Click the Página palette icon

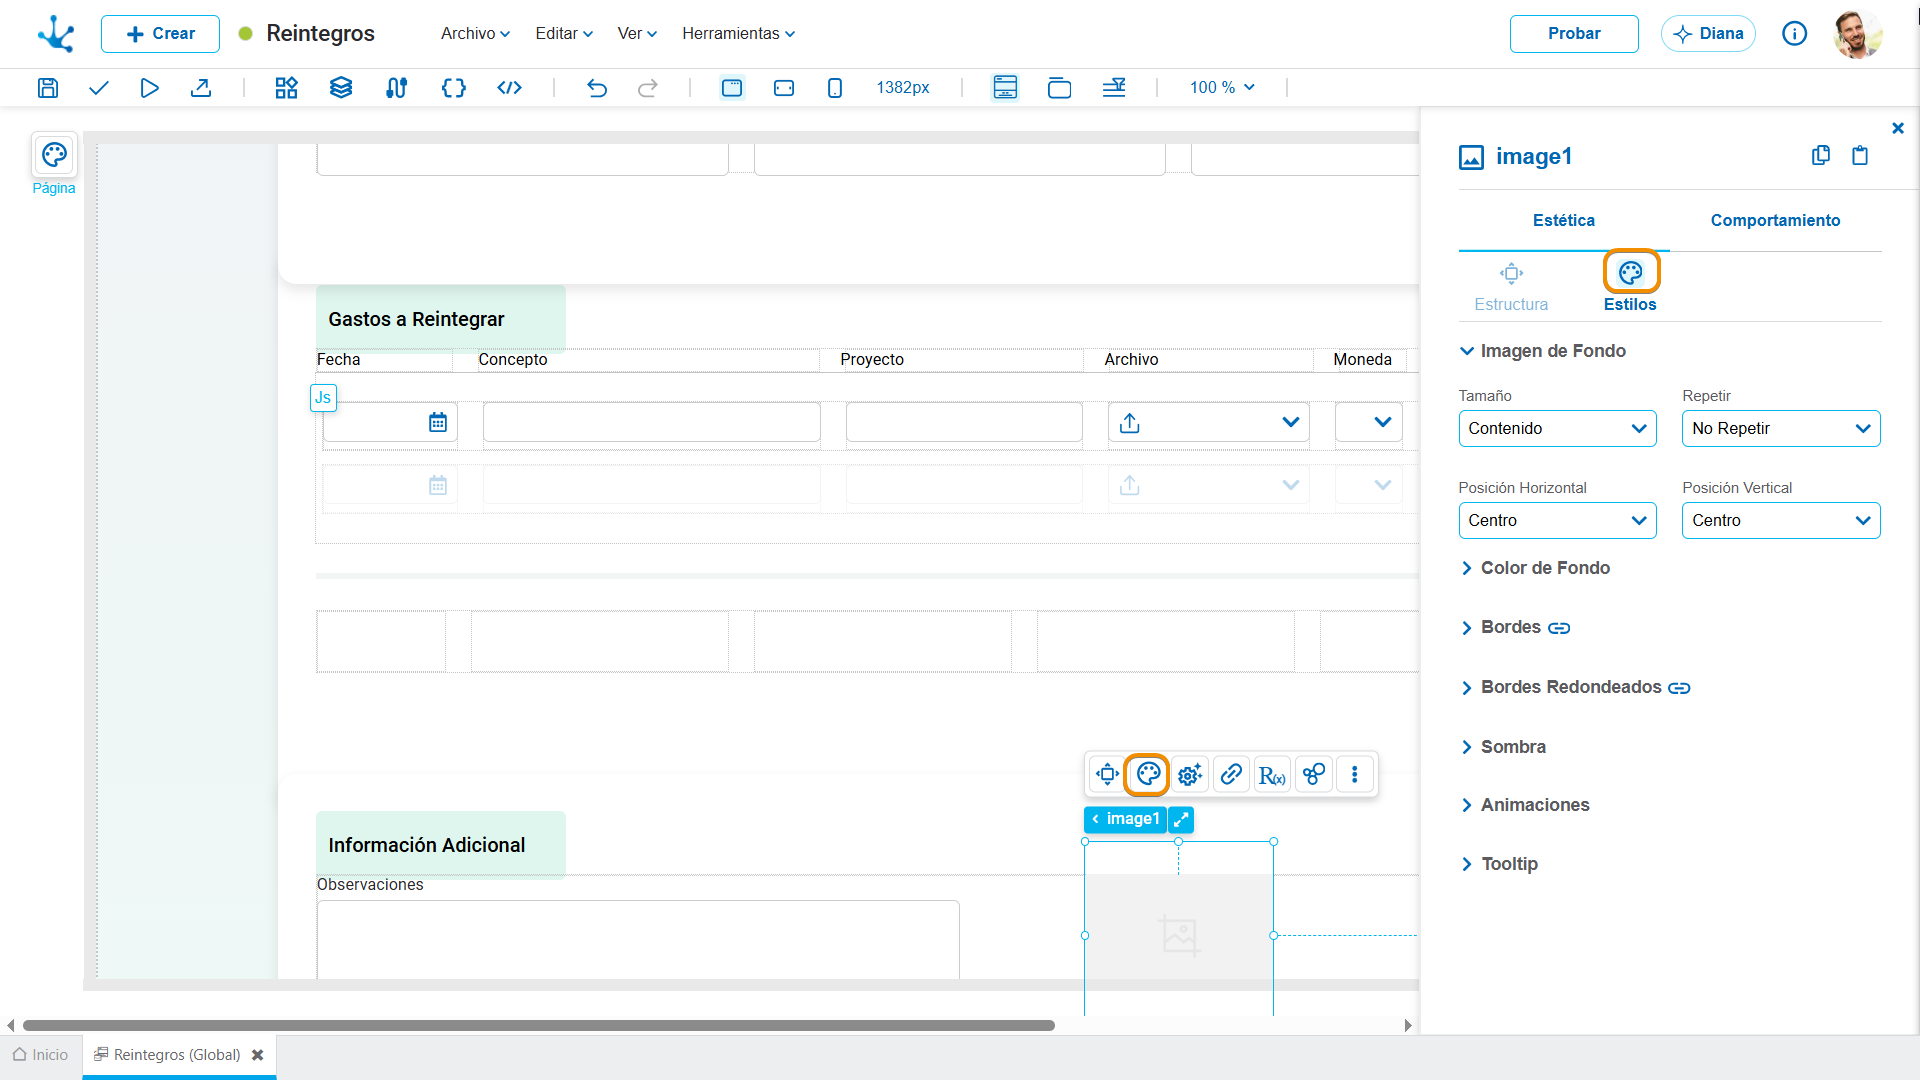(x=54, y=155)
